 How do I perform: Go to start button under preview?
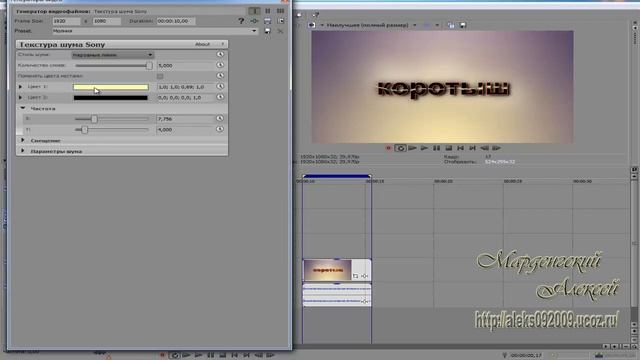(460, 148)
